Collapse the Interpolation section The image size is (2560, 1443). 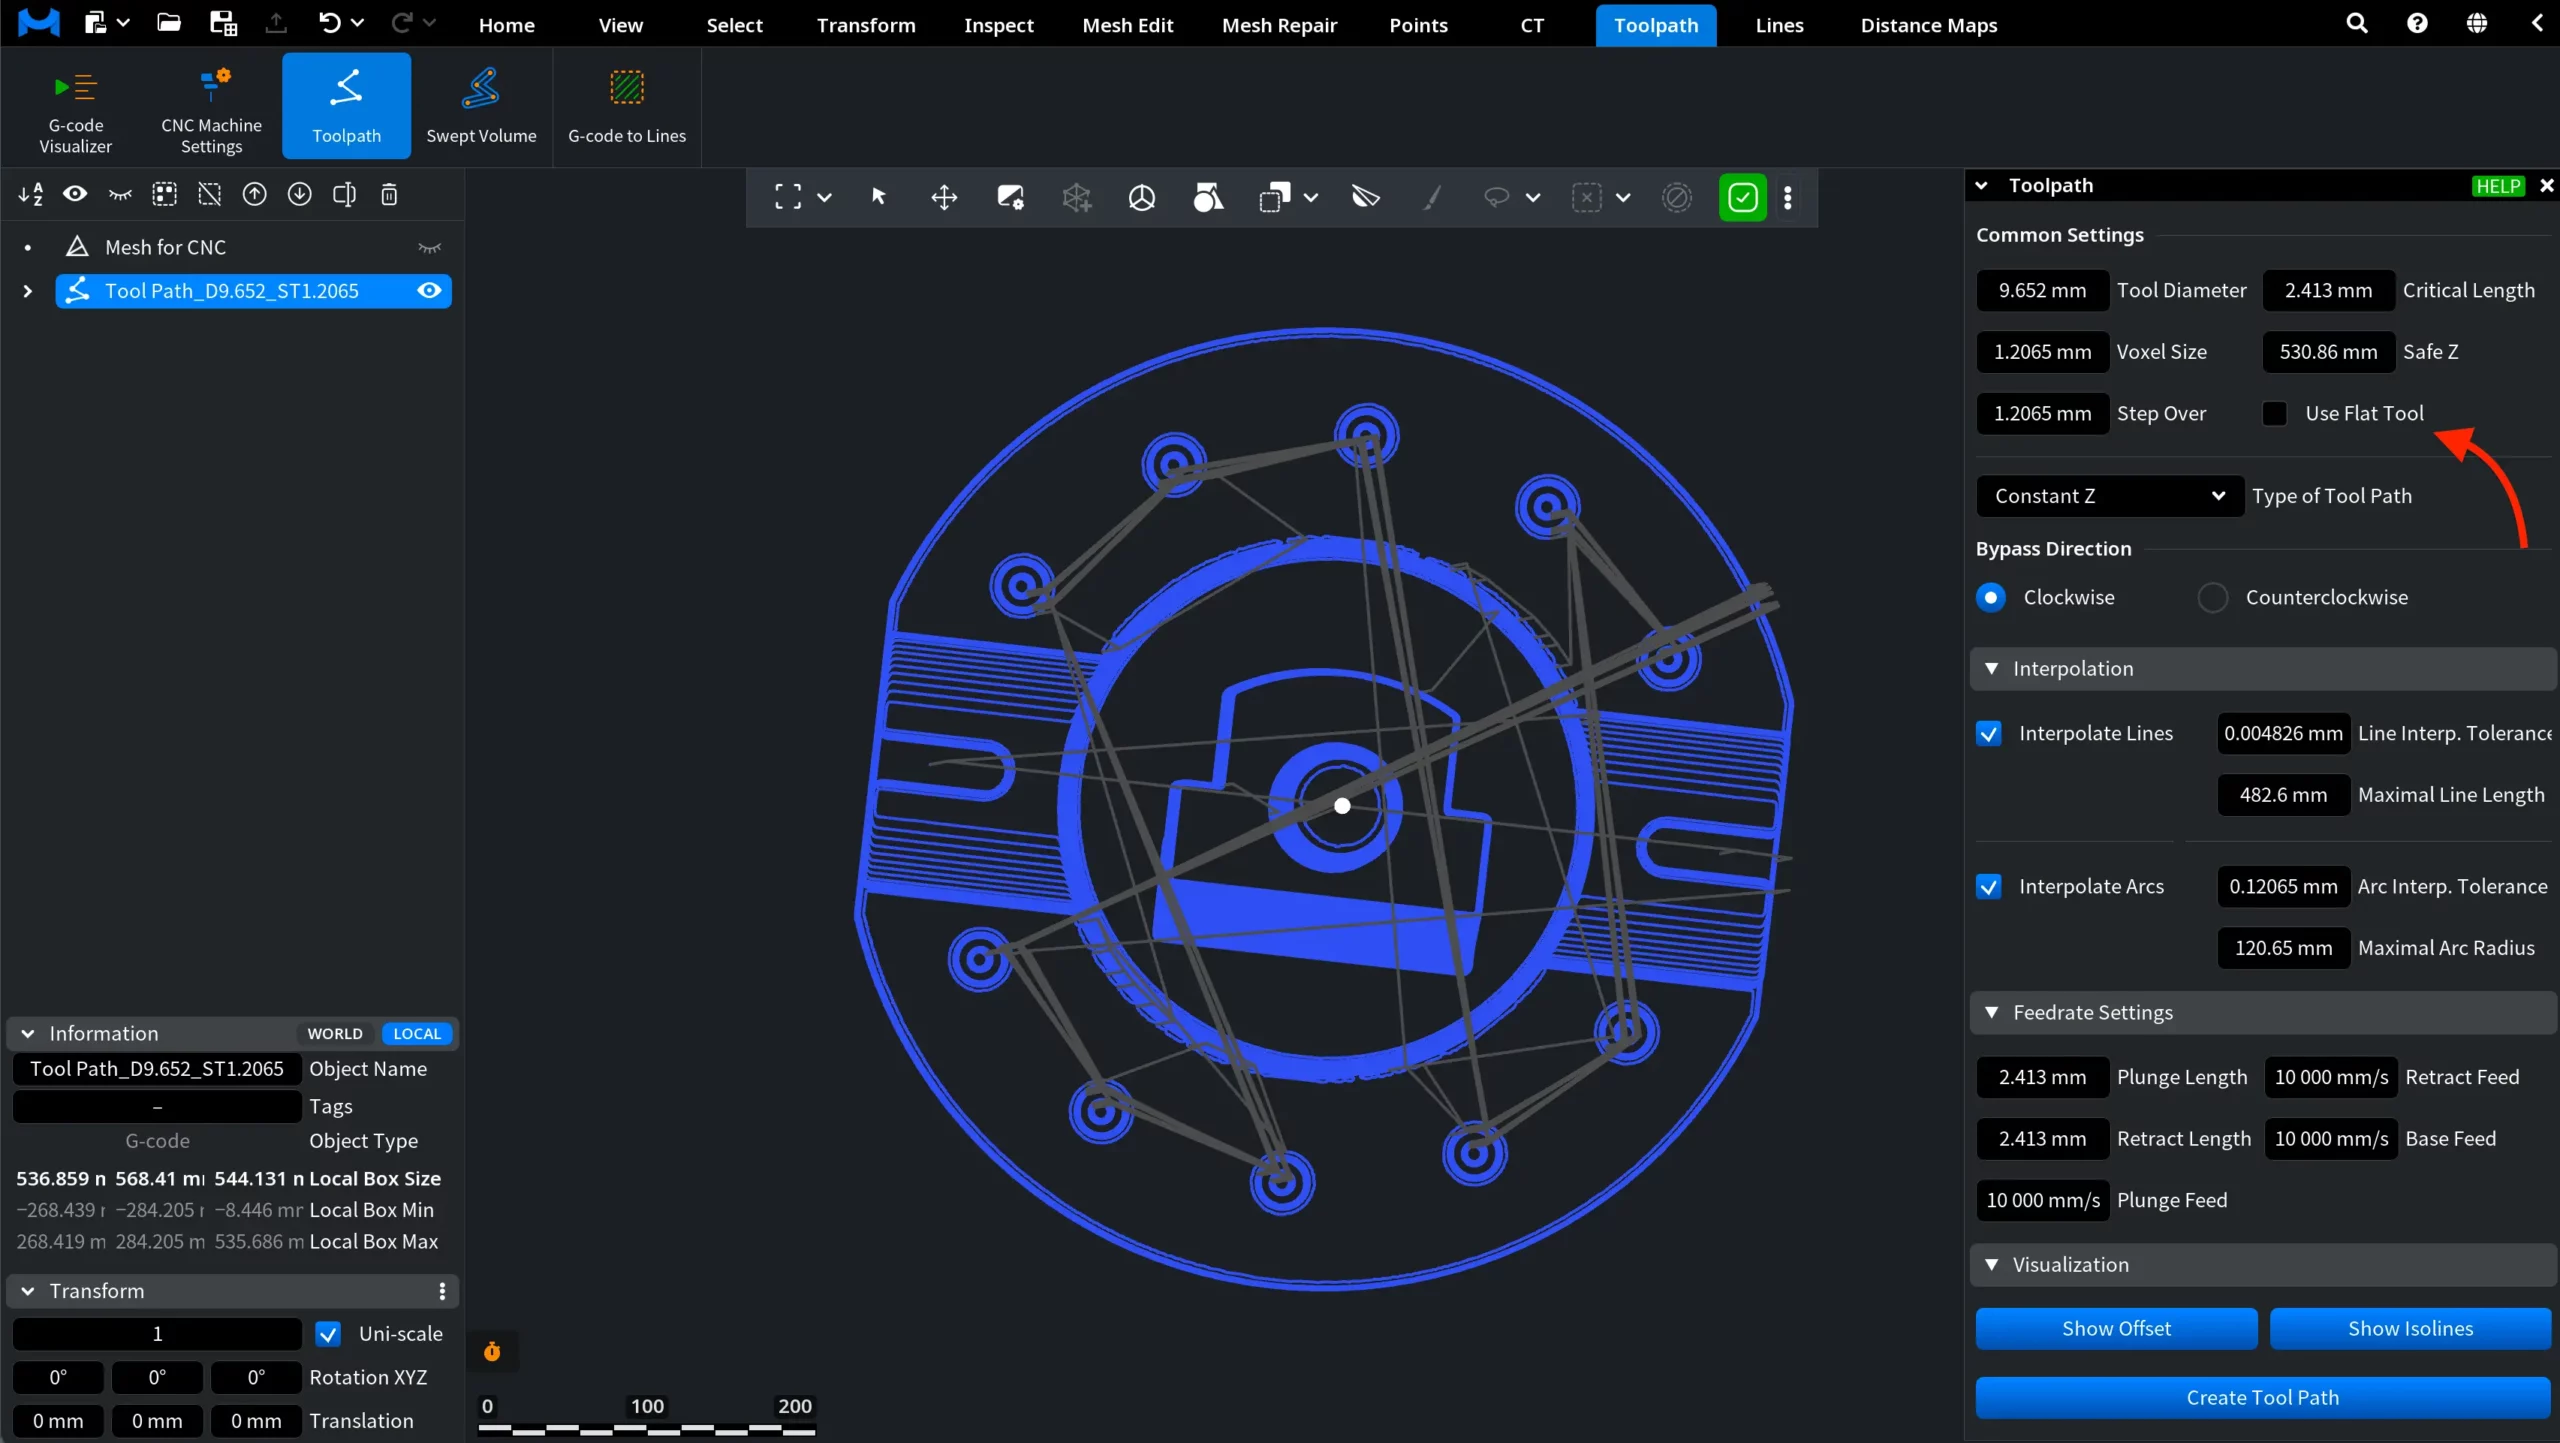tap(1992, 668)
